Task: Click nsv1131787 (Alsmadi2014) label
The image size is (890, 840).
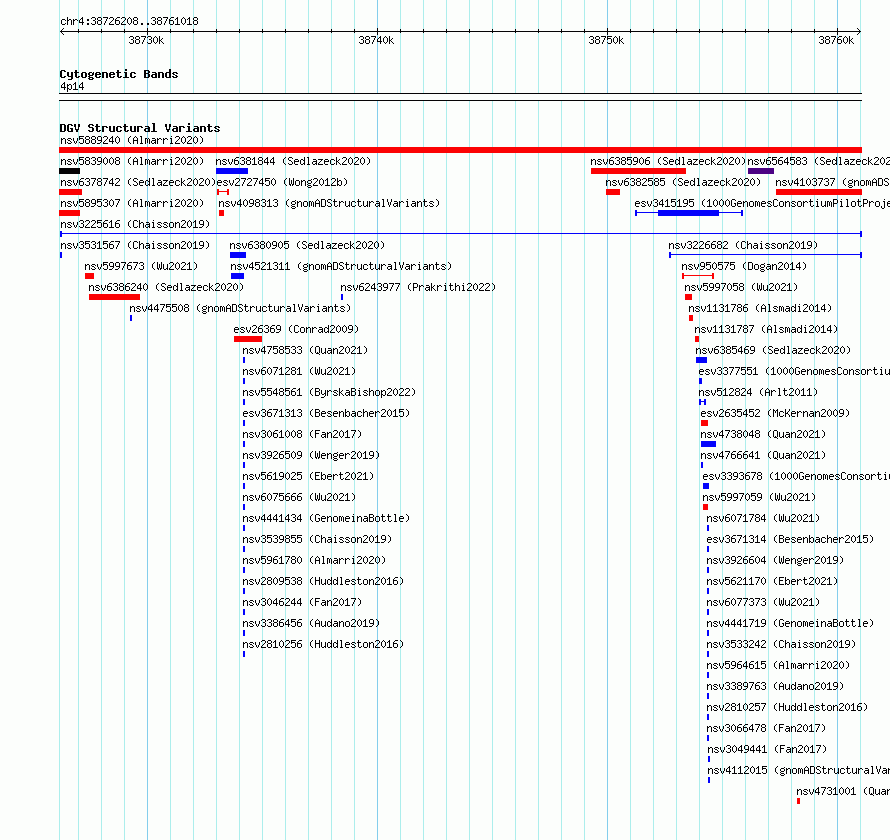Action: point(766,329)
